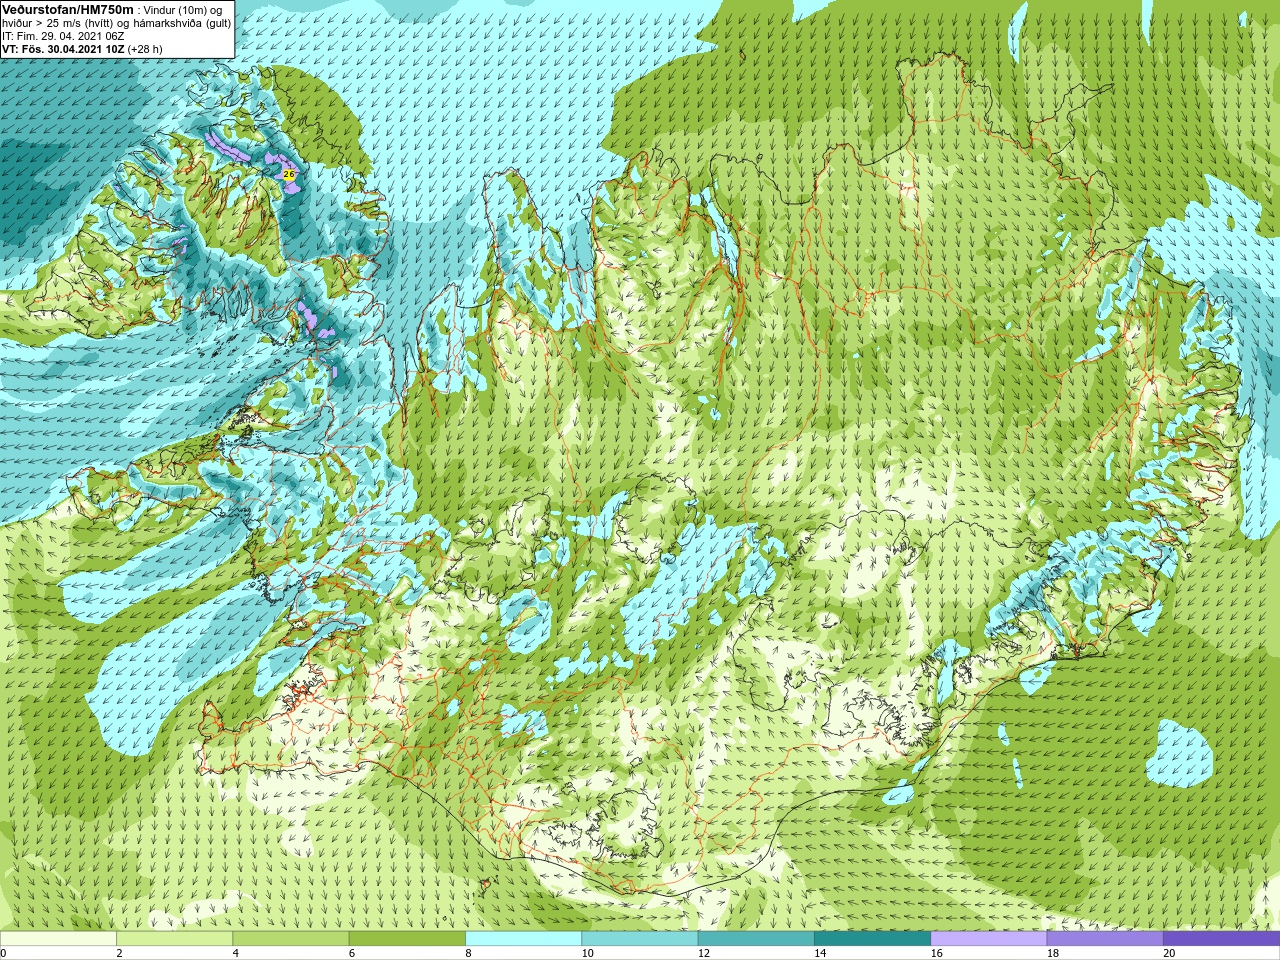Pick the turquoise 10–12 m/s scale swatch

[639, 938]
